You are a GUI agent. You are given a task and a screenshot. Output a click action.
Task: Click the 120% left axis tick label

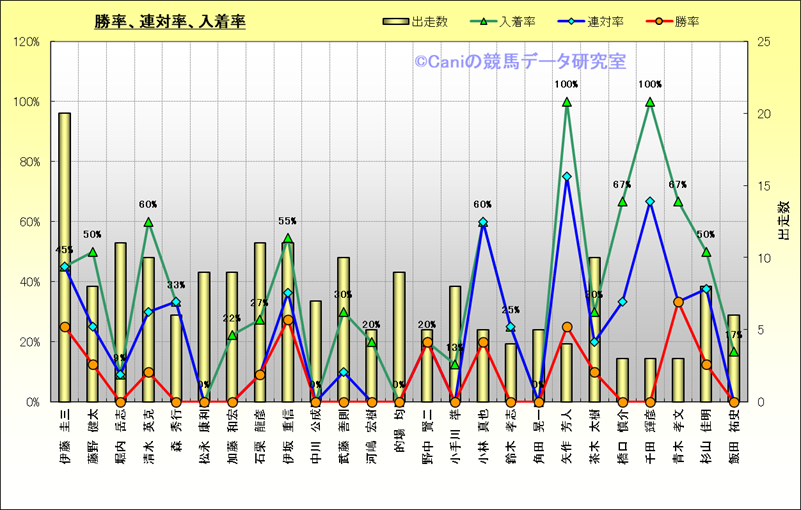point(26,42)
